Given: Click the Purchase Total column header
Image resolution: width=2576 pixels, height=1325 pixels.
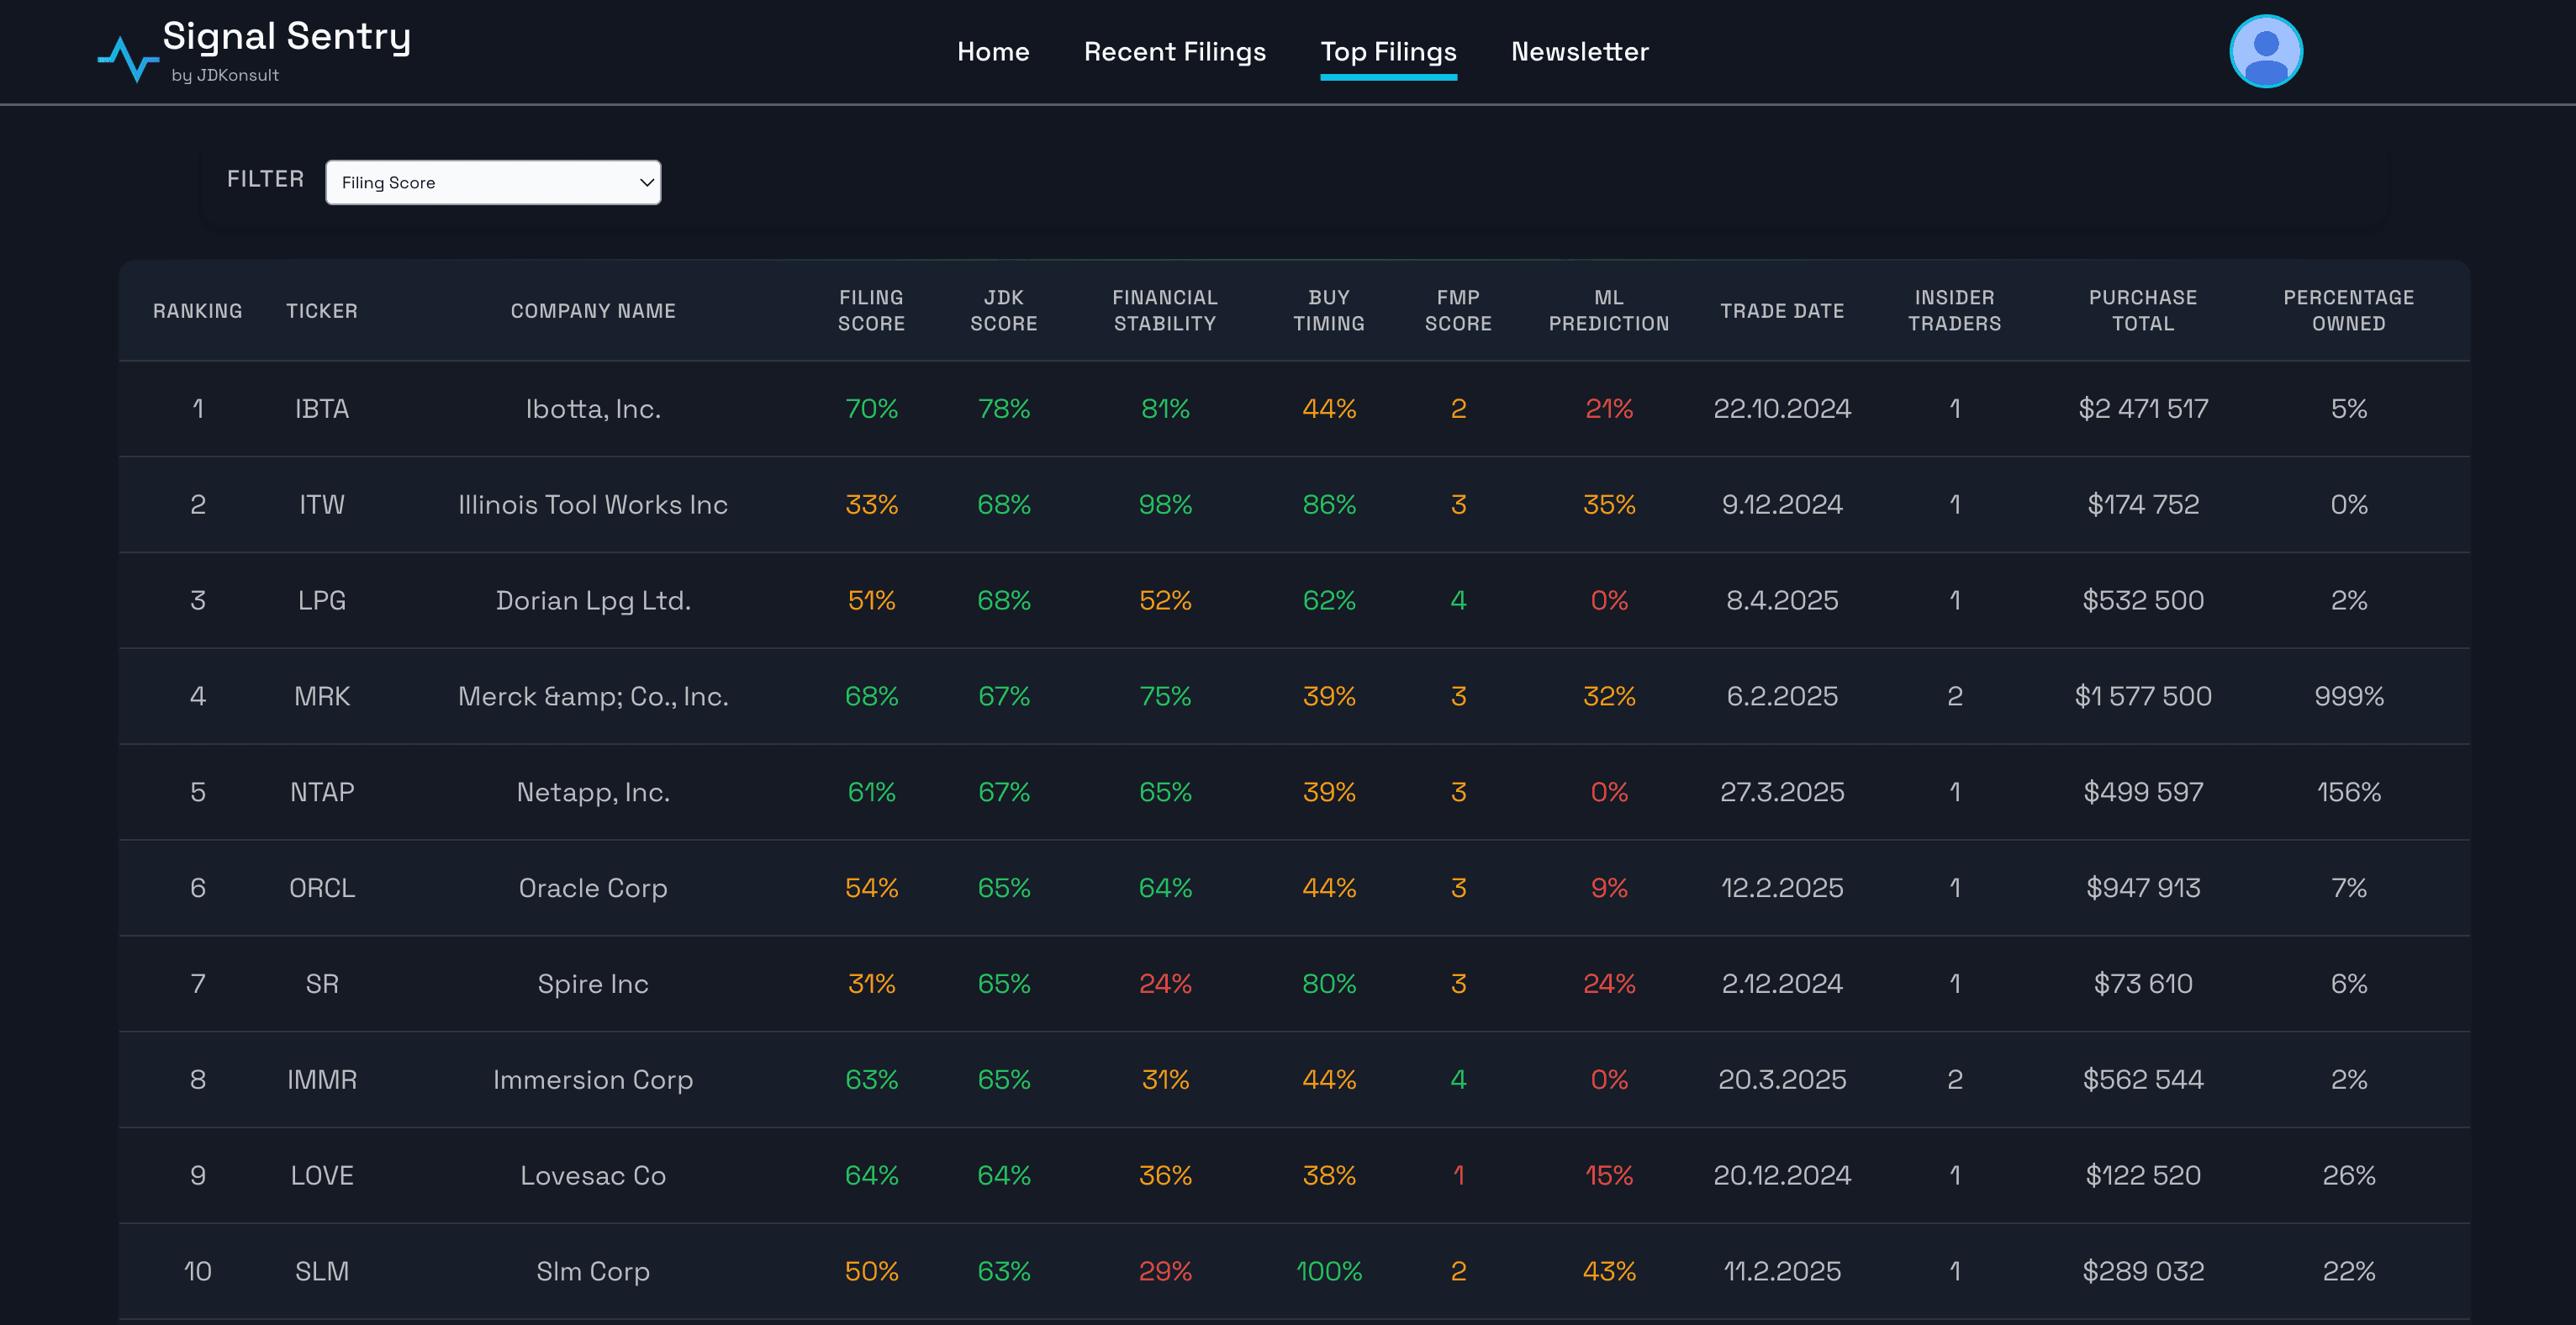Looking at the screenshot, I should pyautogui.click(x=2142, y=310).
